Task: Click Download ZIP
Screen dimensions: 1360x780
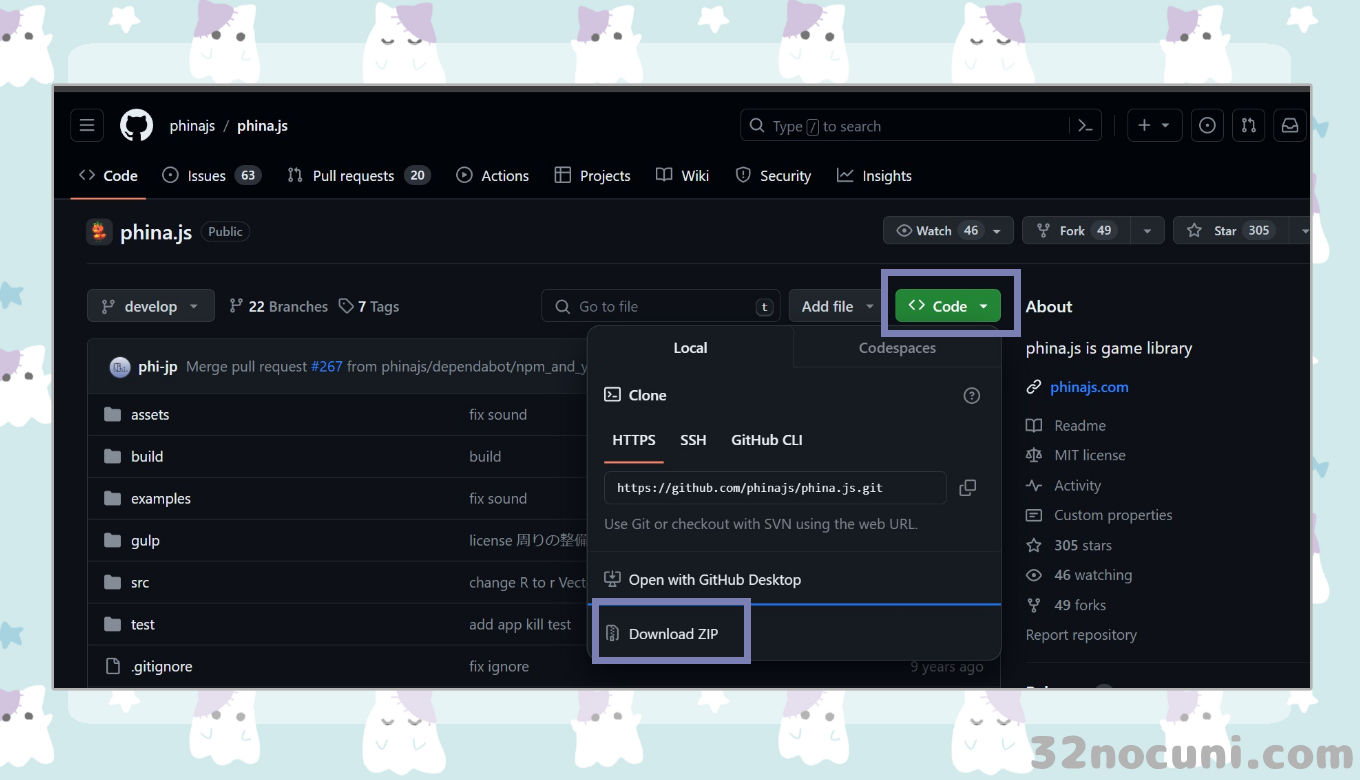Action: tap(672, 634)
